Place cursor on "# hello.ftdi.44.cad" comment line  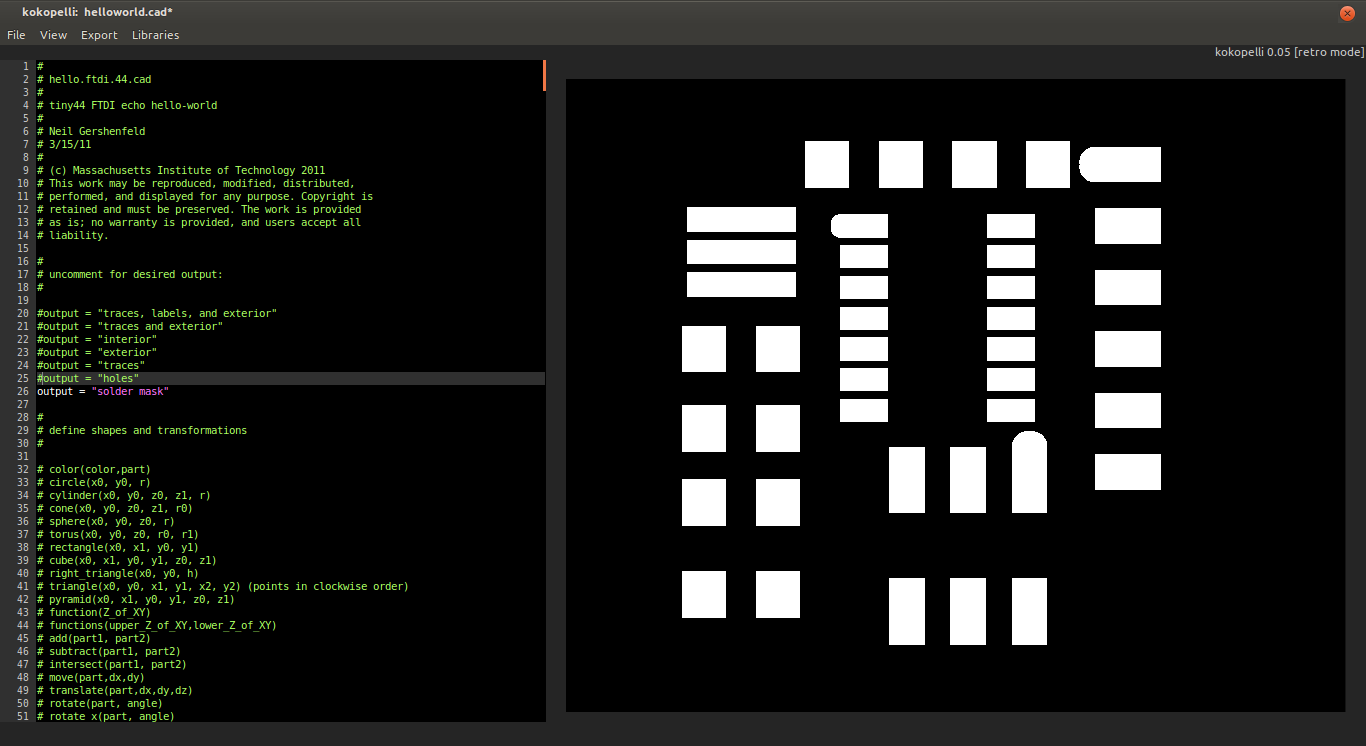[x=94, y=79]
